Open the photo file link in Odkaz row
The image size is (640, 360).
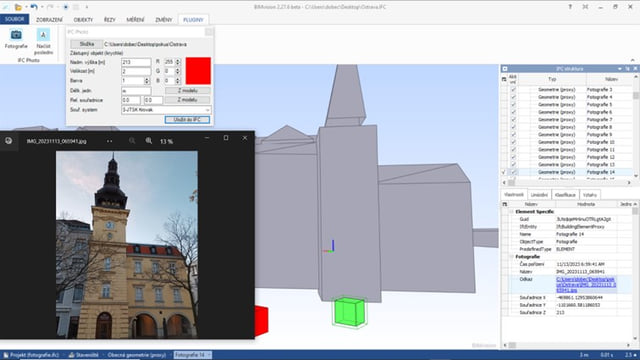(x=586, y=284)
